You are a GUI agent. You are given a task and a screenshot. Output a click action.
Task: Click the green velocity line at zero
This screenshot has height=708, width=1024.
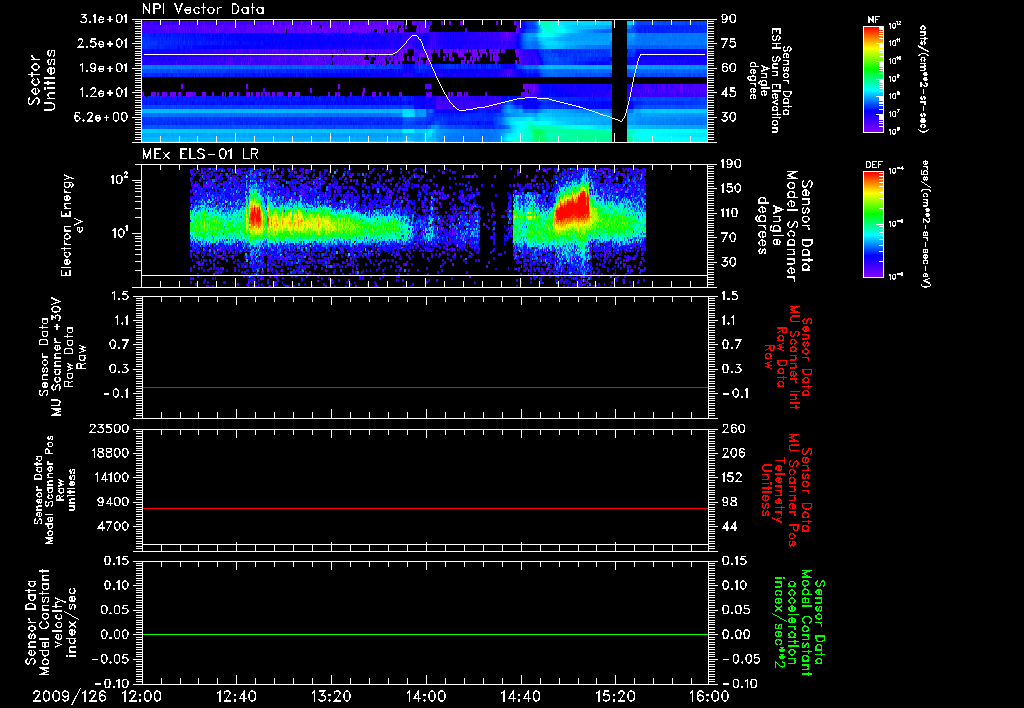pyautogui.click(x=425, y=634)
